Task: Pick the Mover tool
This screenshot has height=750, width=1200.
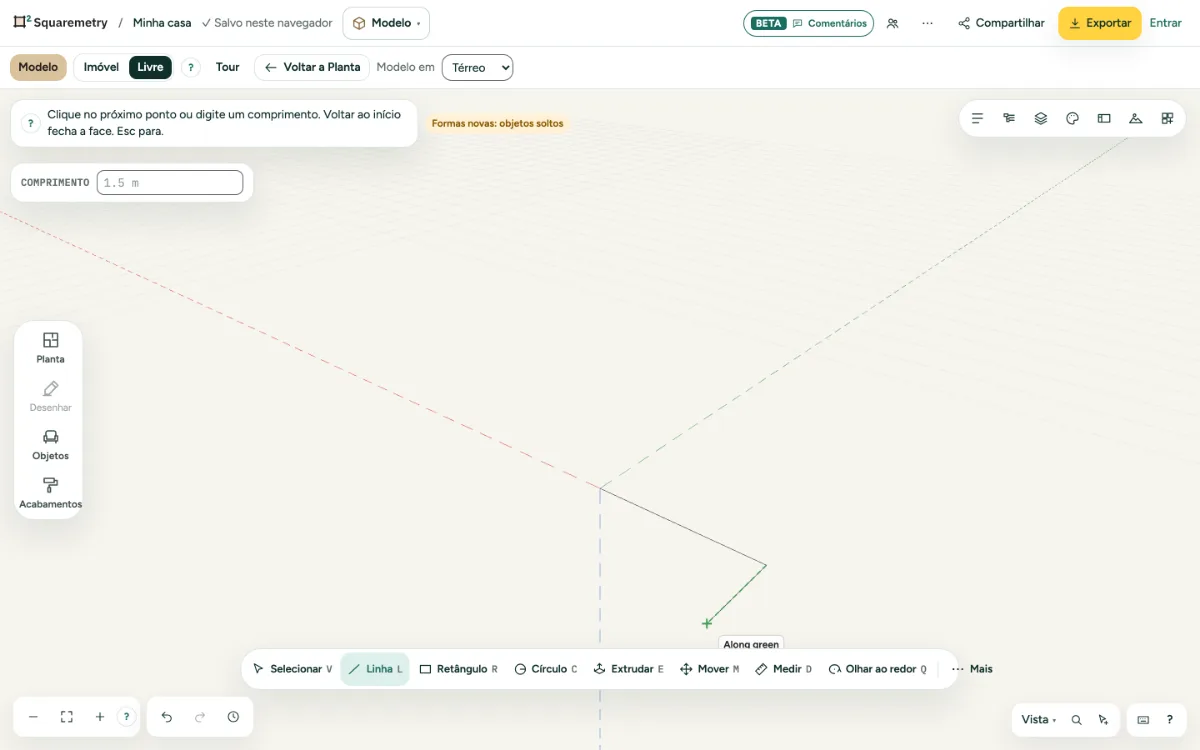Action: click(709, 669)
